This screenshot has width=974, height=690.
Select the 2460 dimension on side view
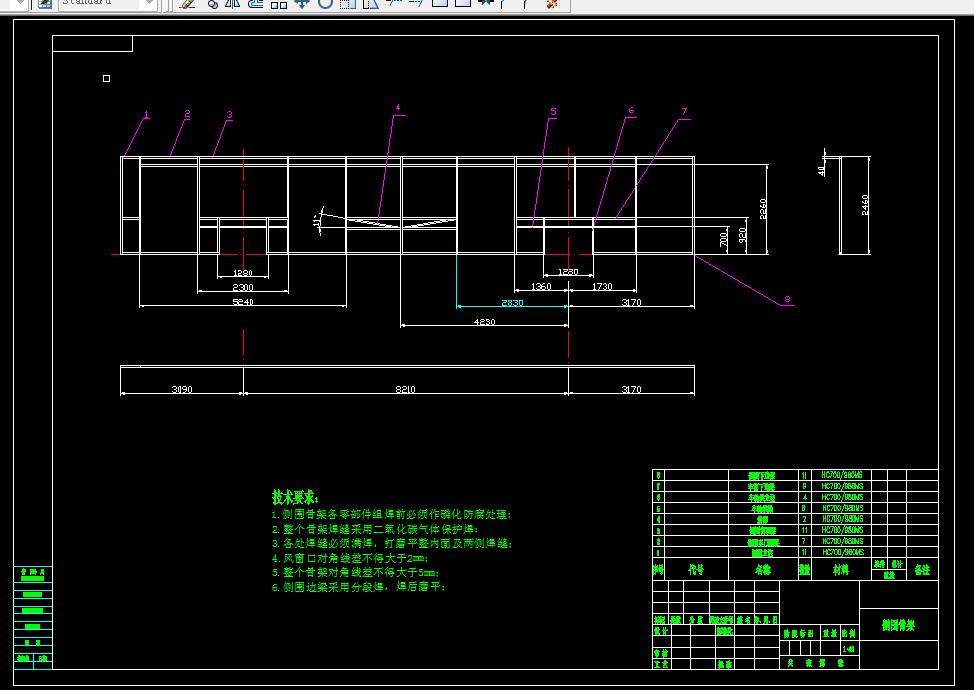click(865, 205)
